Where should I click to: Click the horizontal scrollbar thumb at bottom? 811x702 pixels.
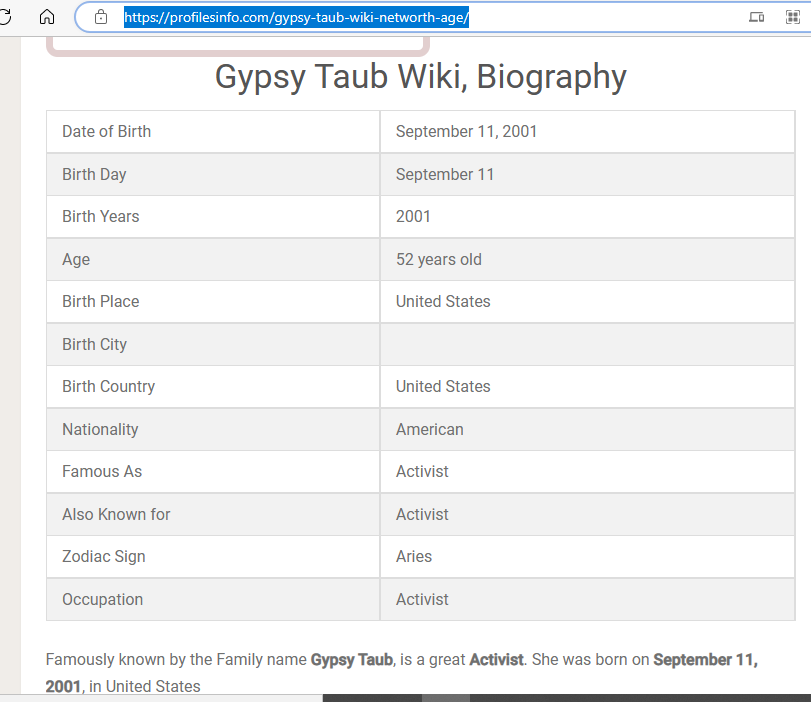pos(446,698)
